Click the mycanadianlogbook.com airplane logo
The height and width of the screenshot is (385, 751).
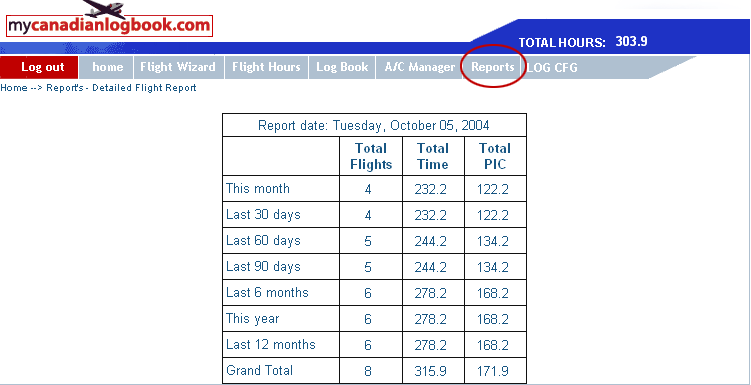pyautogui.click(x=109, y=19)
